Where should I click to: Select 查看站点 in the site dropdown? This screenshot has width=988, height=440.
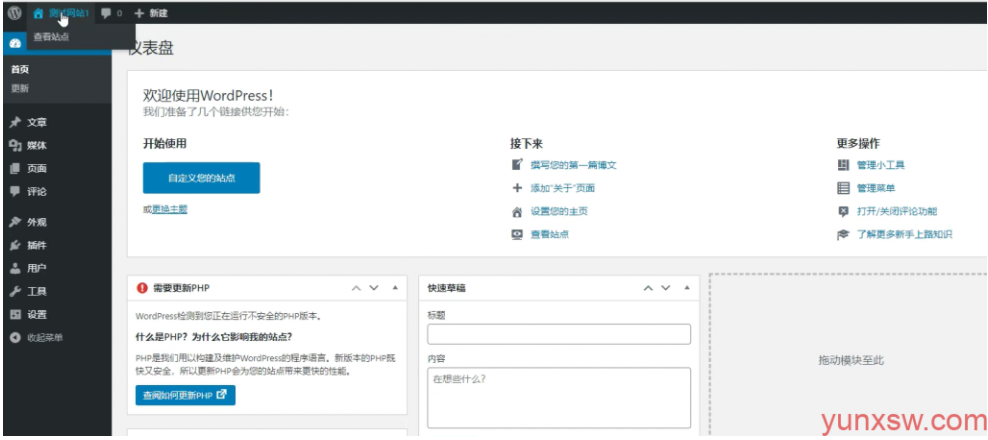click(x=52, y=37)
